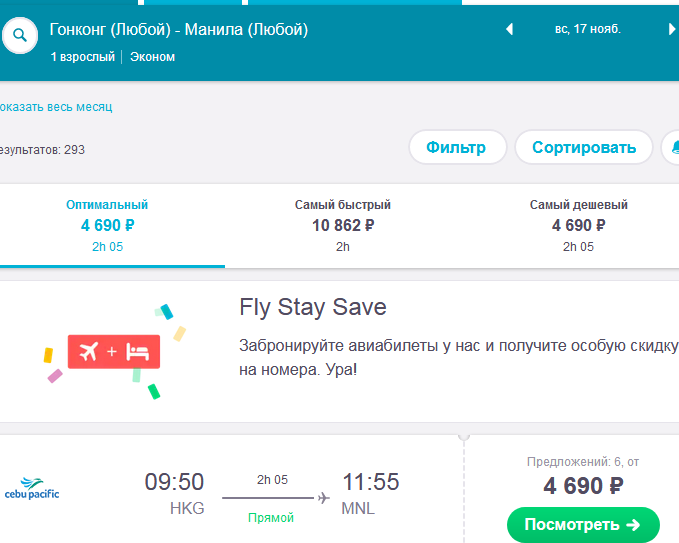The image size is (679, 543).
Task: Open the Fly Stay Save promo heading
Action: 313,307
